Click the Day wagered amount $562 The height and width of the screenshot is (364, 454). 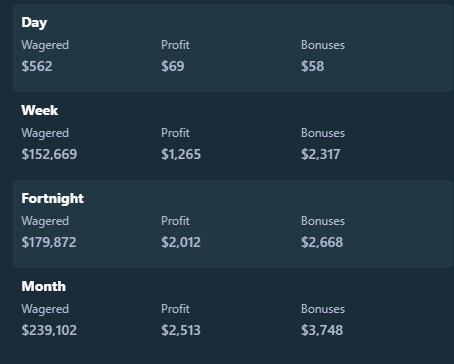click(37, 66)
